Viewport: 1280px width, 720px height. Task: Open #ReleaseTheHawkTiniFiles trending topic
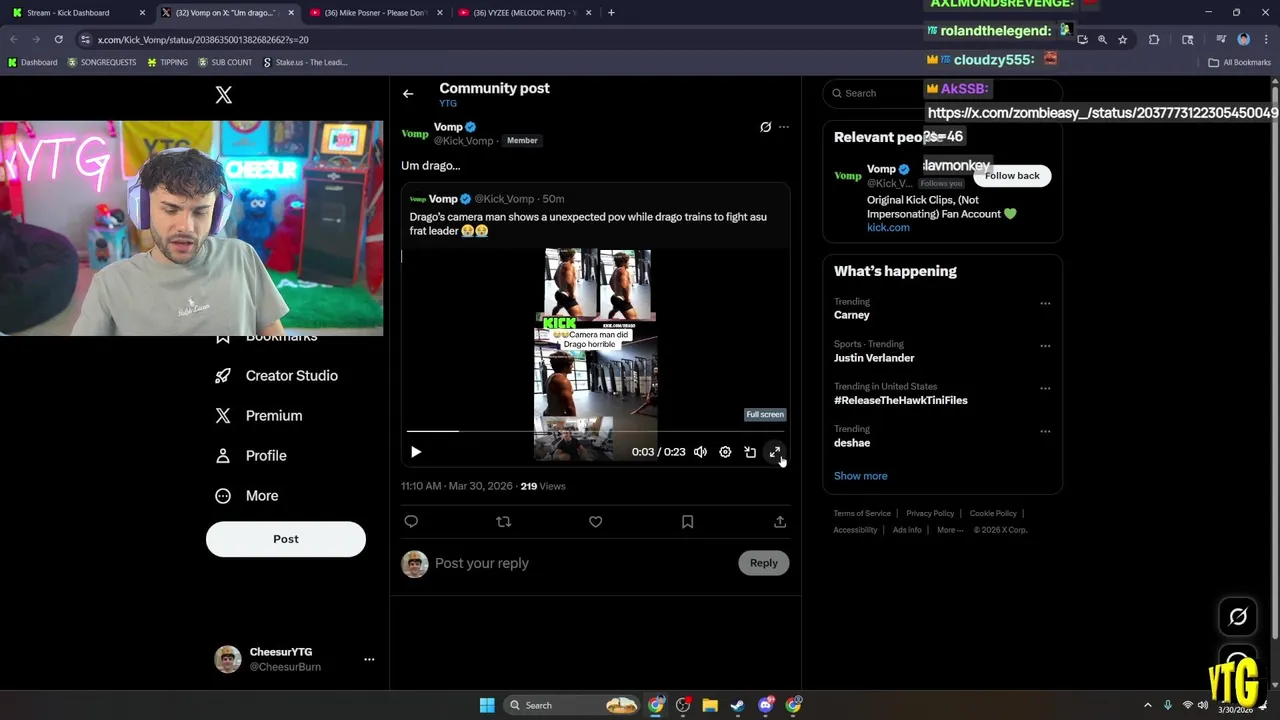[901, 400]
